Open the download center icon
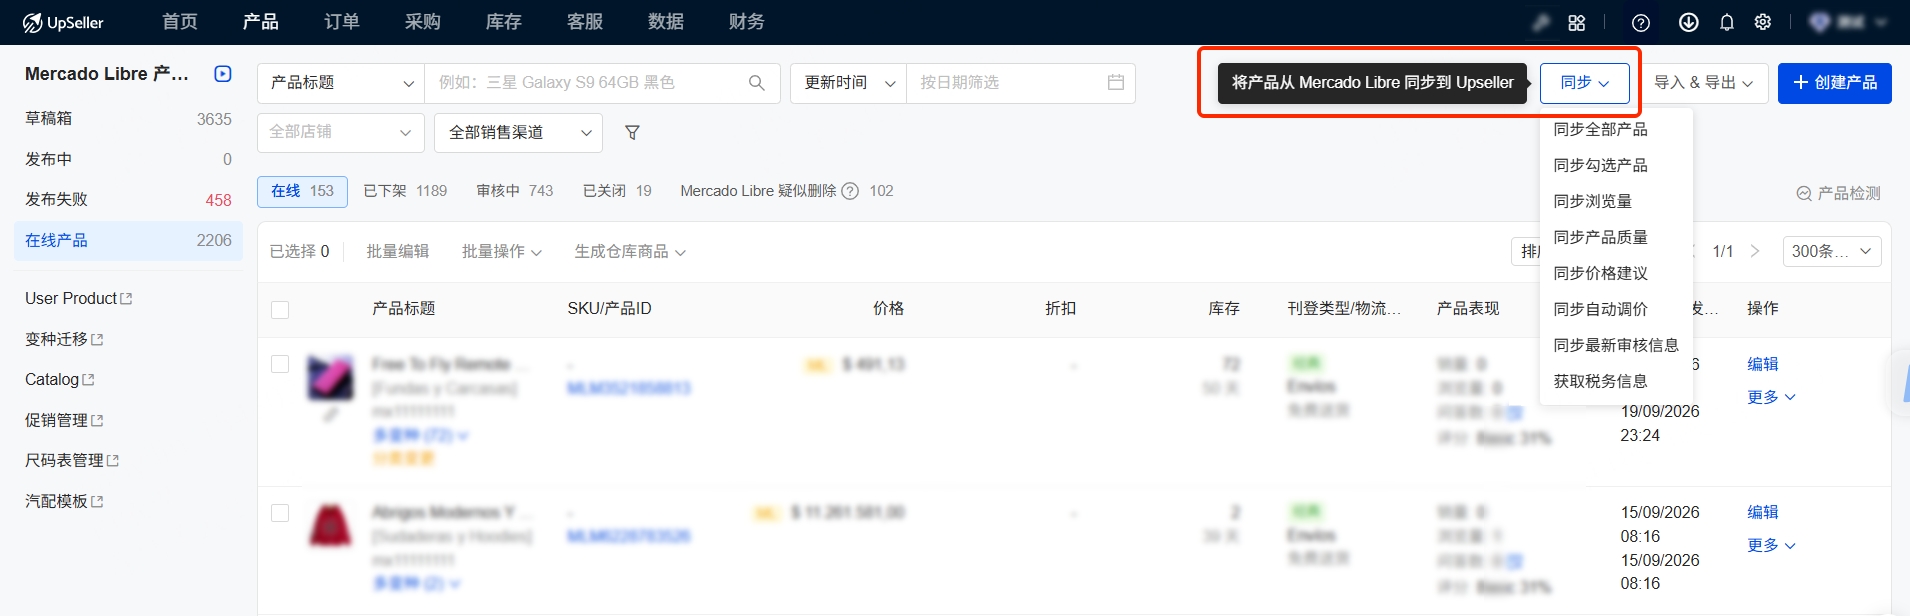Image resolution: width=1910 pixels, height=616 pixels. tap(1689, 22)
